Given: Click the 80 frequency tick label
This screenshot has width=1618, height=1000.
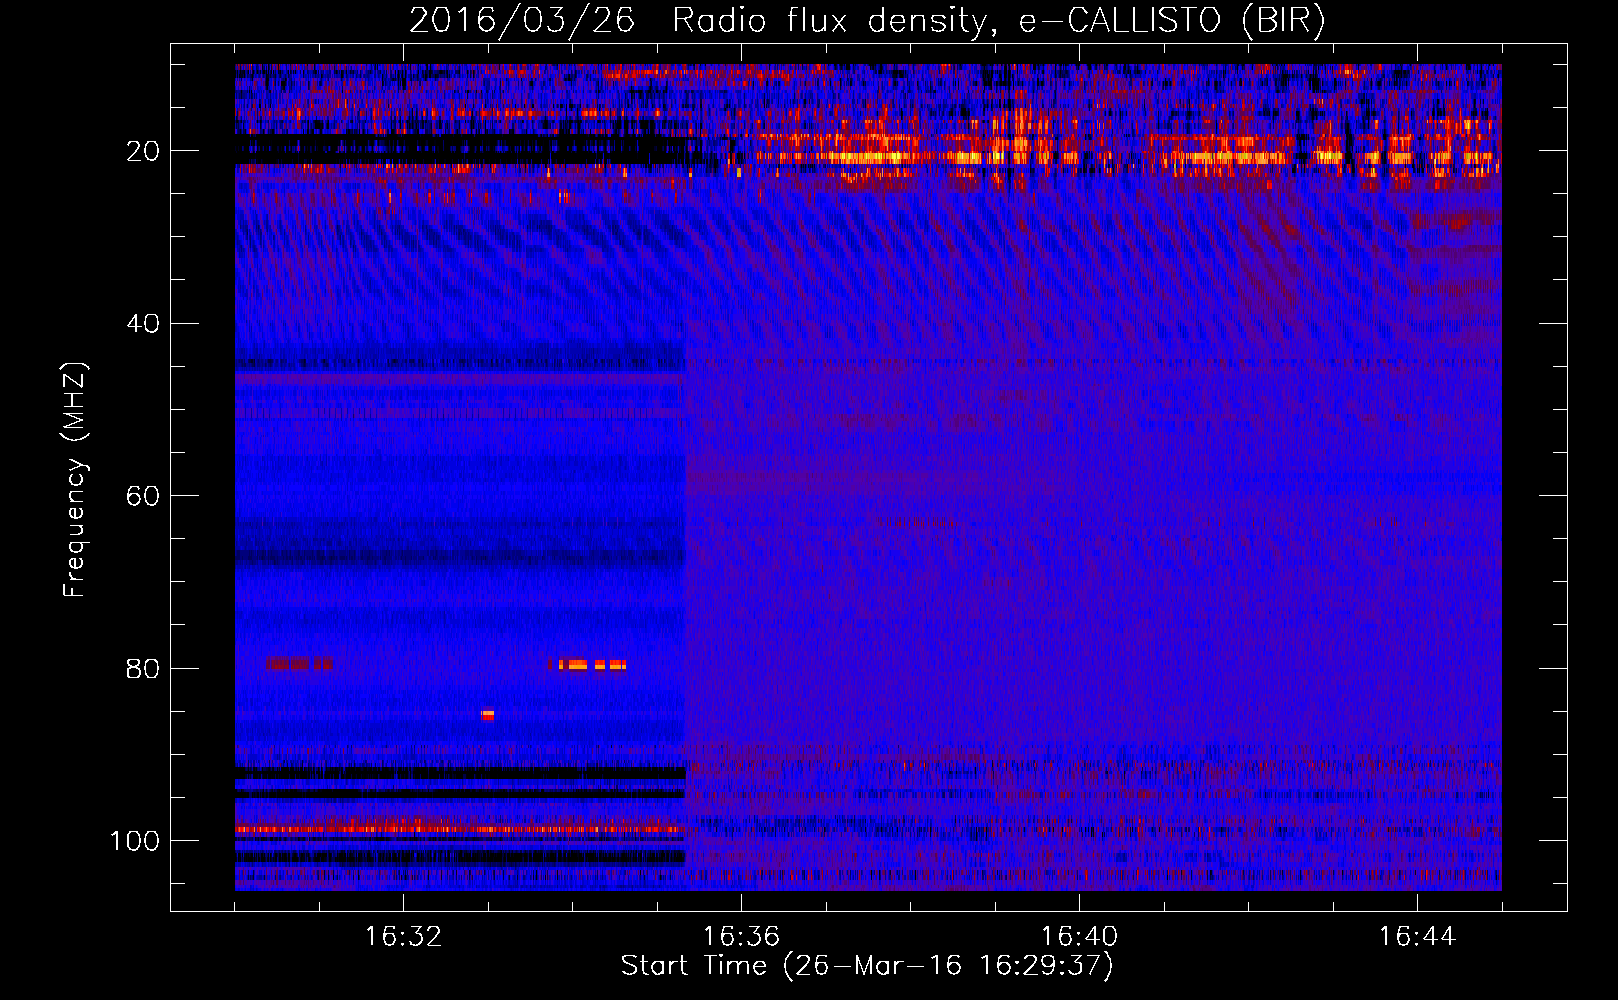Looking at the screenshot, I should pos(143,668).
